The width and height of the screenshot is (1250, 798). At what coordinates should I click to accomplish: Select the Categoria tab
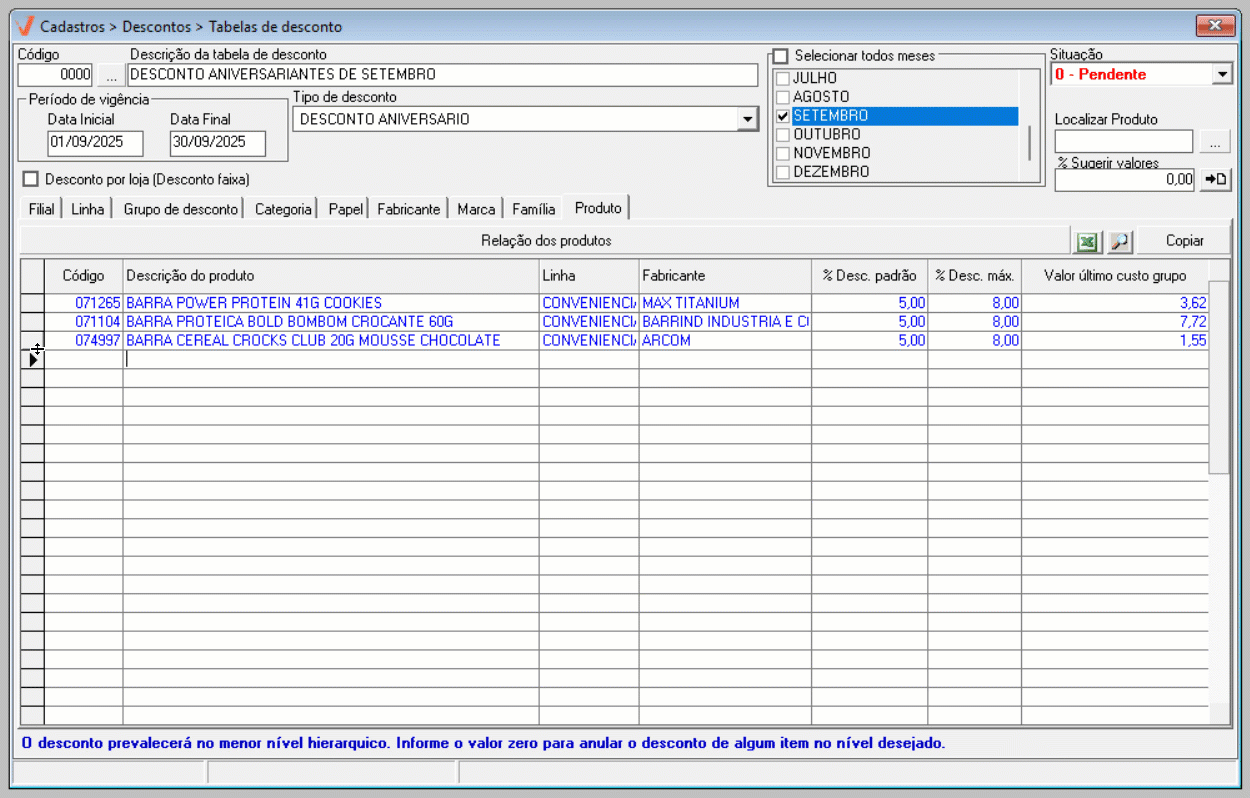[283, 209]
